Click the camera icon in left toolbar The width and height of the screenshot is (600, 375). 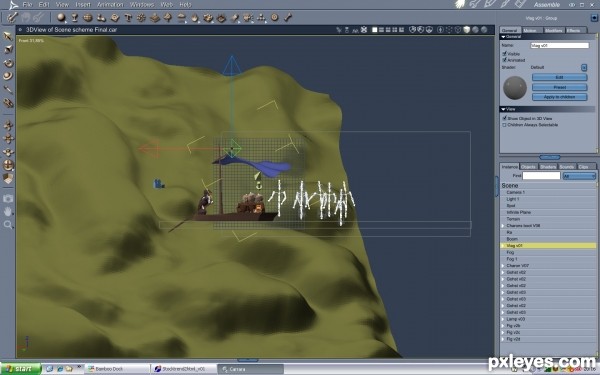(8, 198)
